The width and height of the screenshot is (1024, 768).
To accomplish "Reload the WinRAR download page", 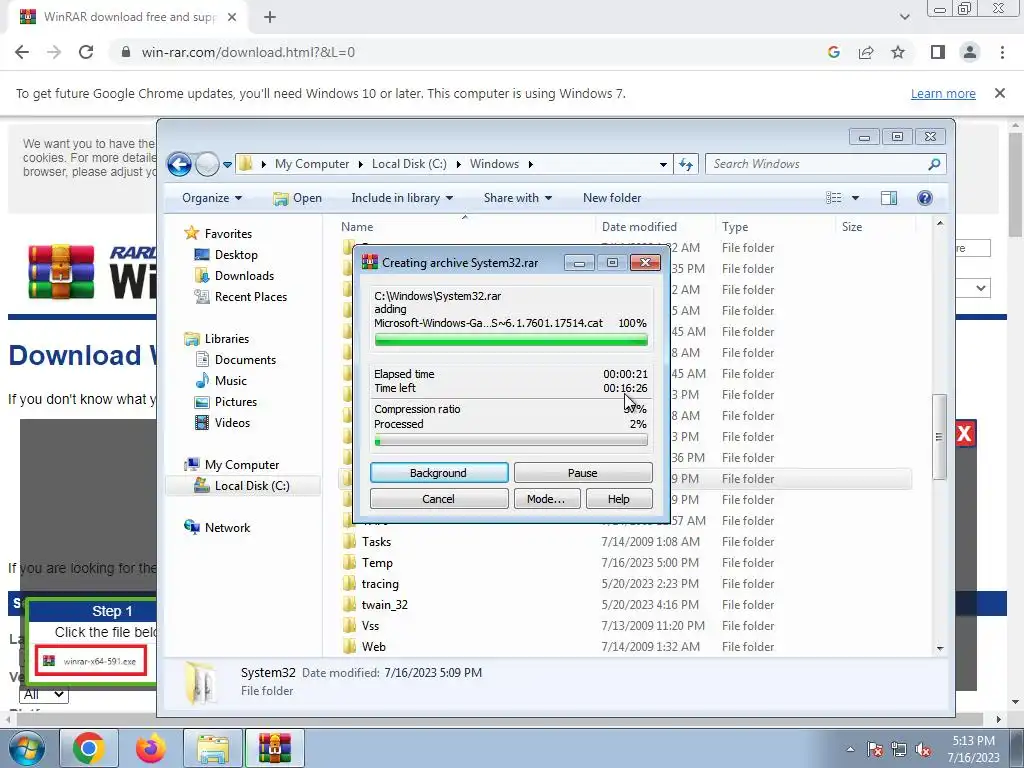I will (86, 52).
